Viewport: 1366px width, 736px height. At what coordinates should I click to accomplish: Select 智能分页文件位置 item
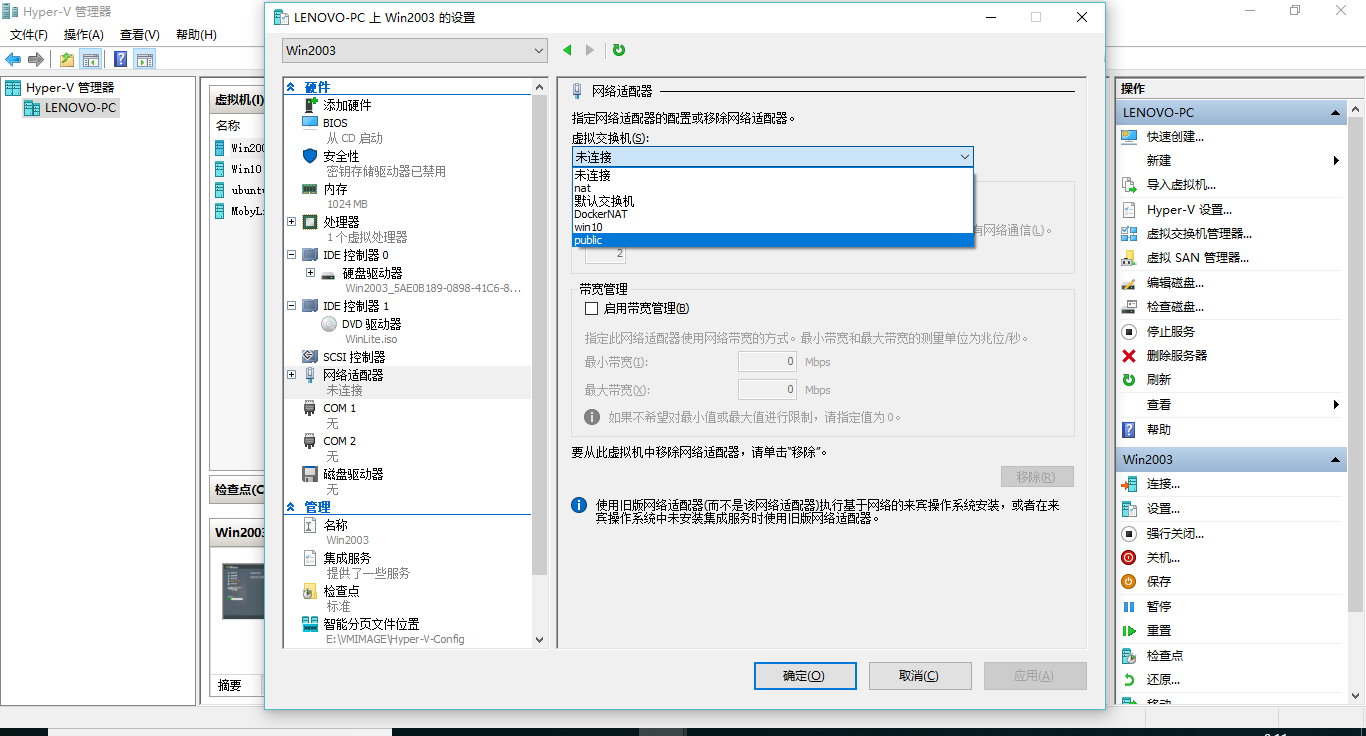pyautogui.click(x=371, y=624)
